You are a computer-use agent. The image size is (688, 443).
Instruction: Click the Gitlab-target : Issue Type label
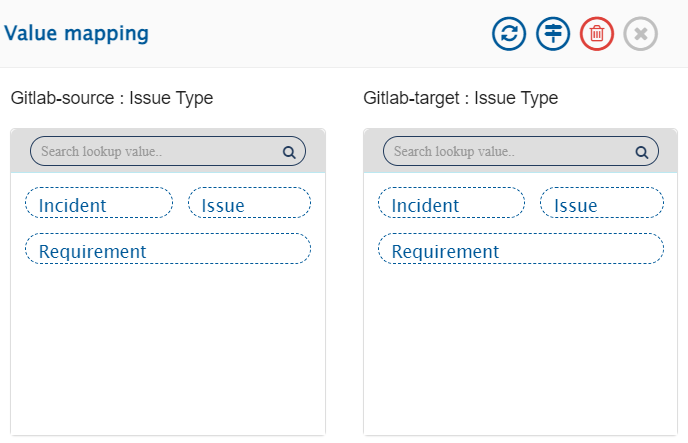pos(461,99)
